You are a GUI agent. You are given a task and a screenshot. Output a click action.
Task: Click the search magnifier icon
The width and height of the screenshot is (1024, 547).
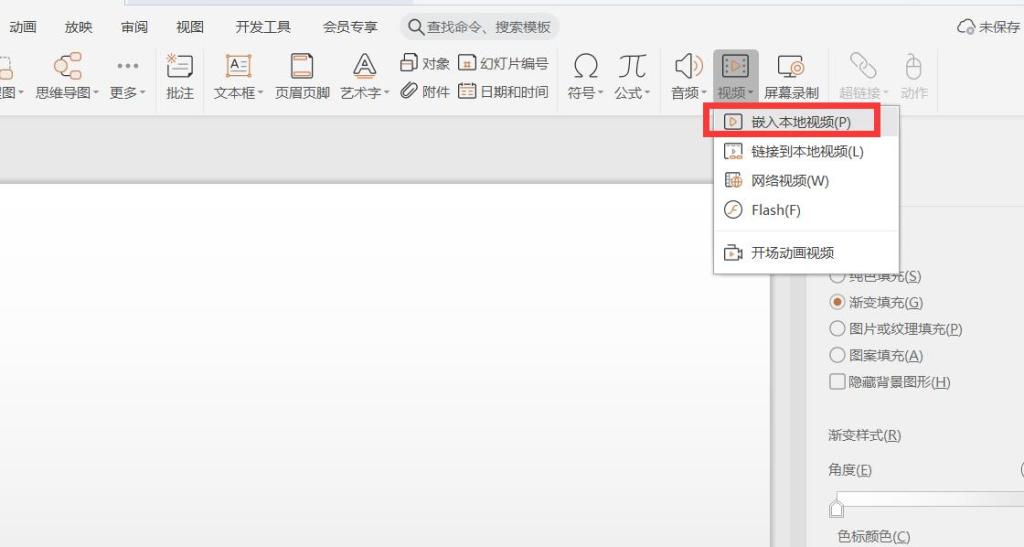(415, 27)
